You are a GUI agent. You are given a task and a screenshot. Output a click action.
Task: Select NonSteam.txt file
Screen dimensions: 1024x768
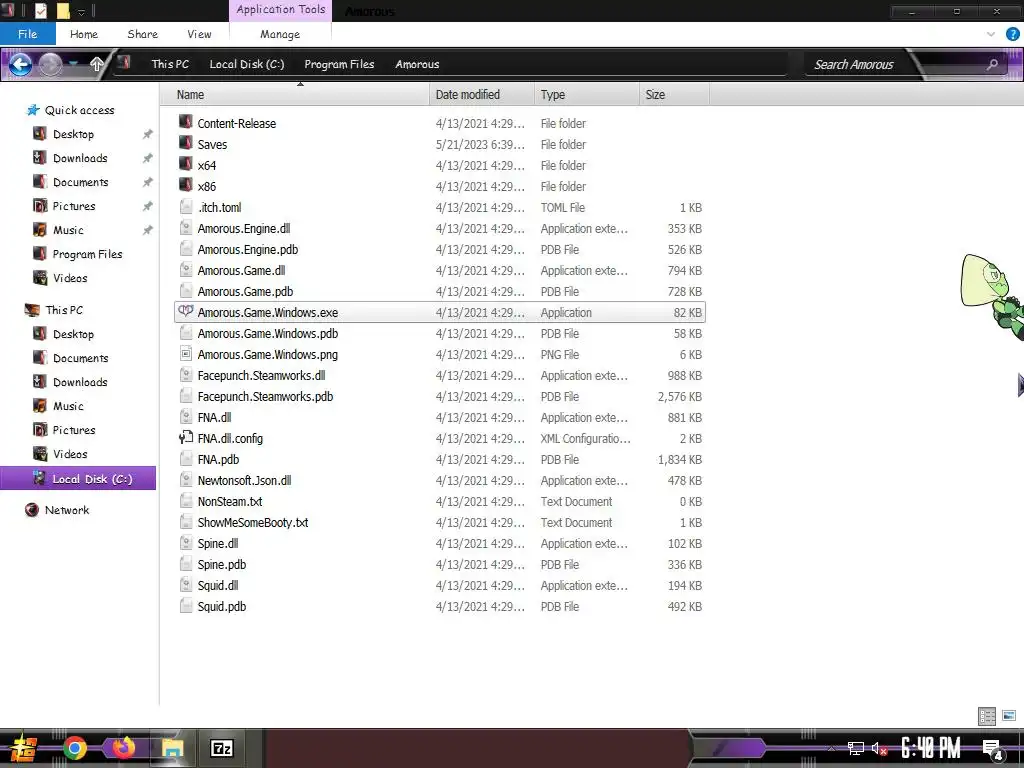(x=440, y=502)
